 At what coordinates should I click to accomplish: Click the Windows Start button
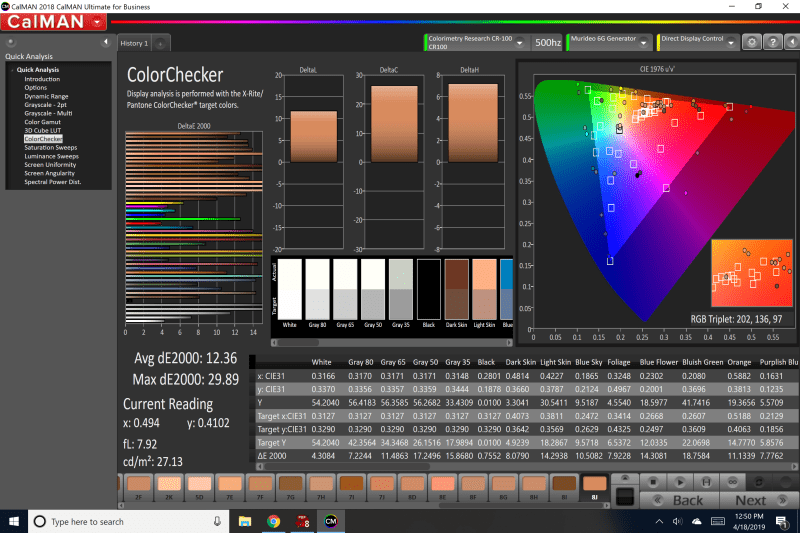(14, 521)
